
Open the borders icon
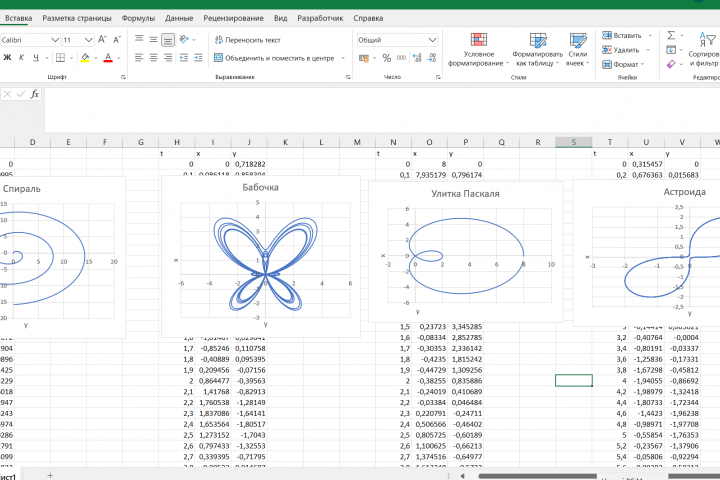[x=60, y=58]
